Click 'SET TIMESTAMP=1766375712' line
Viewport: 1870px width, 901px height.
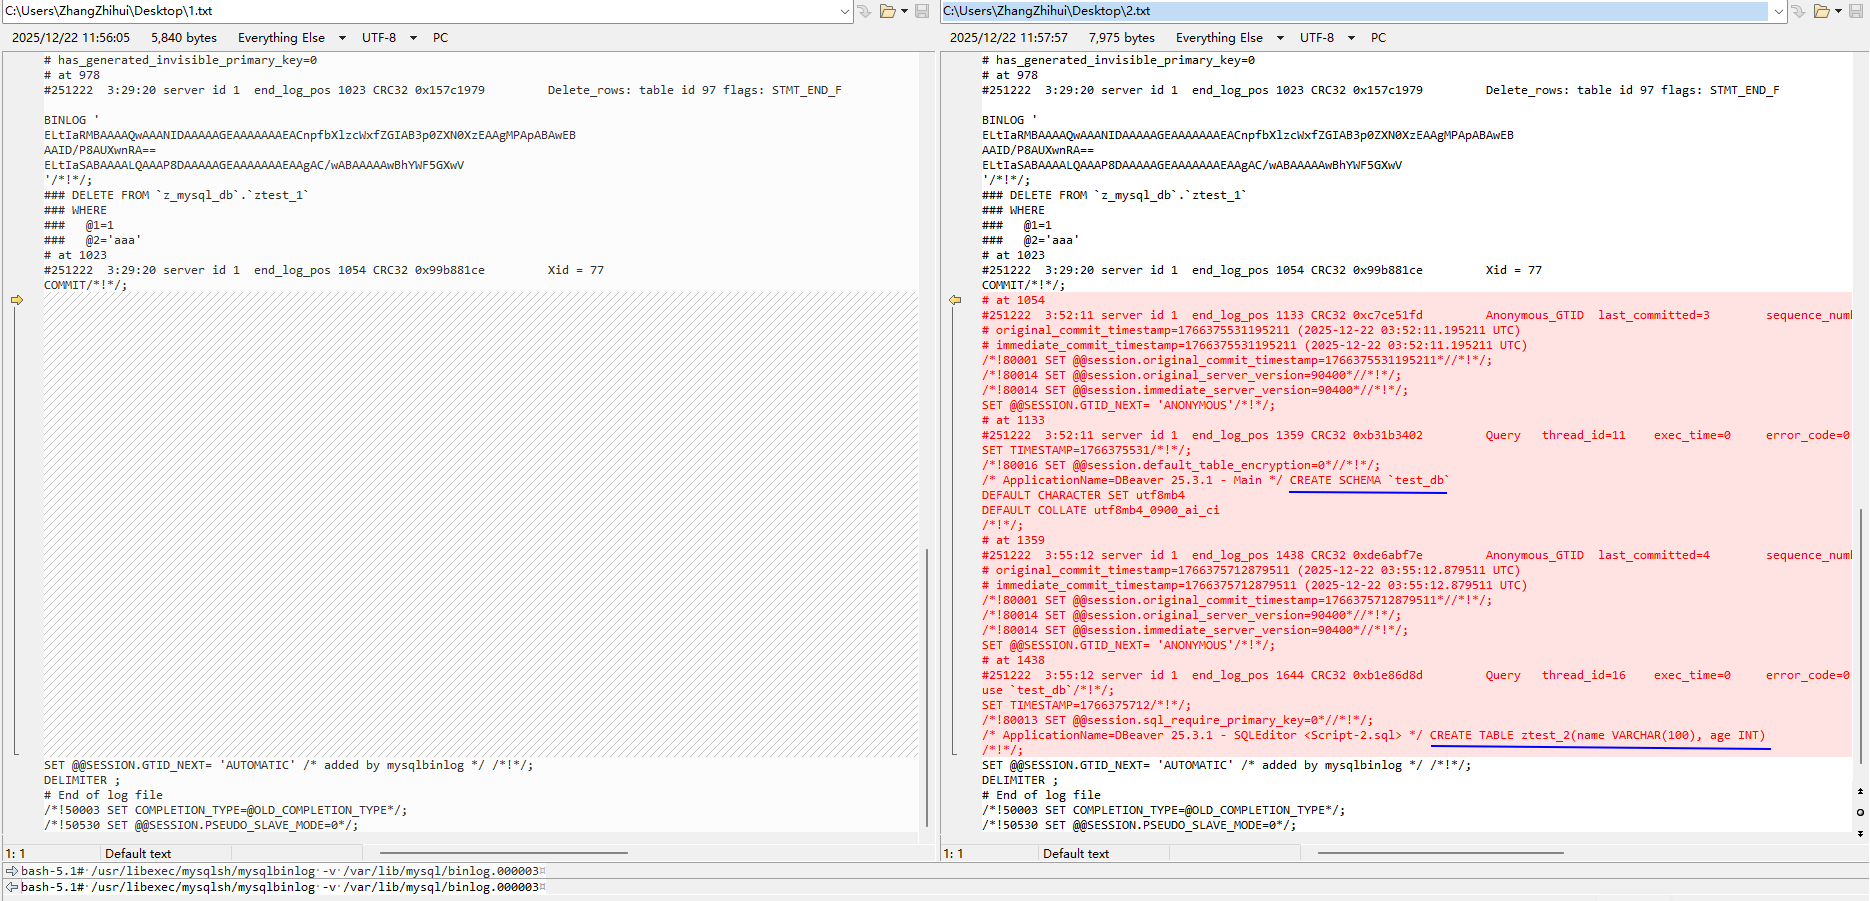1086,705
